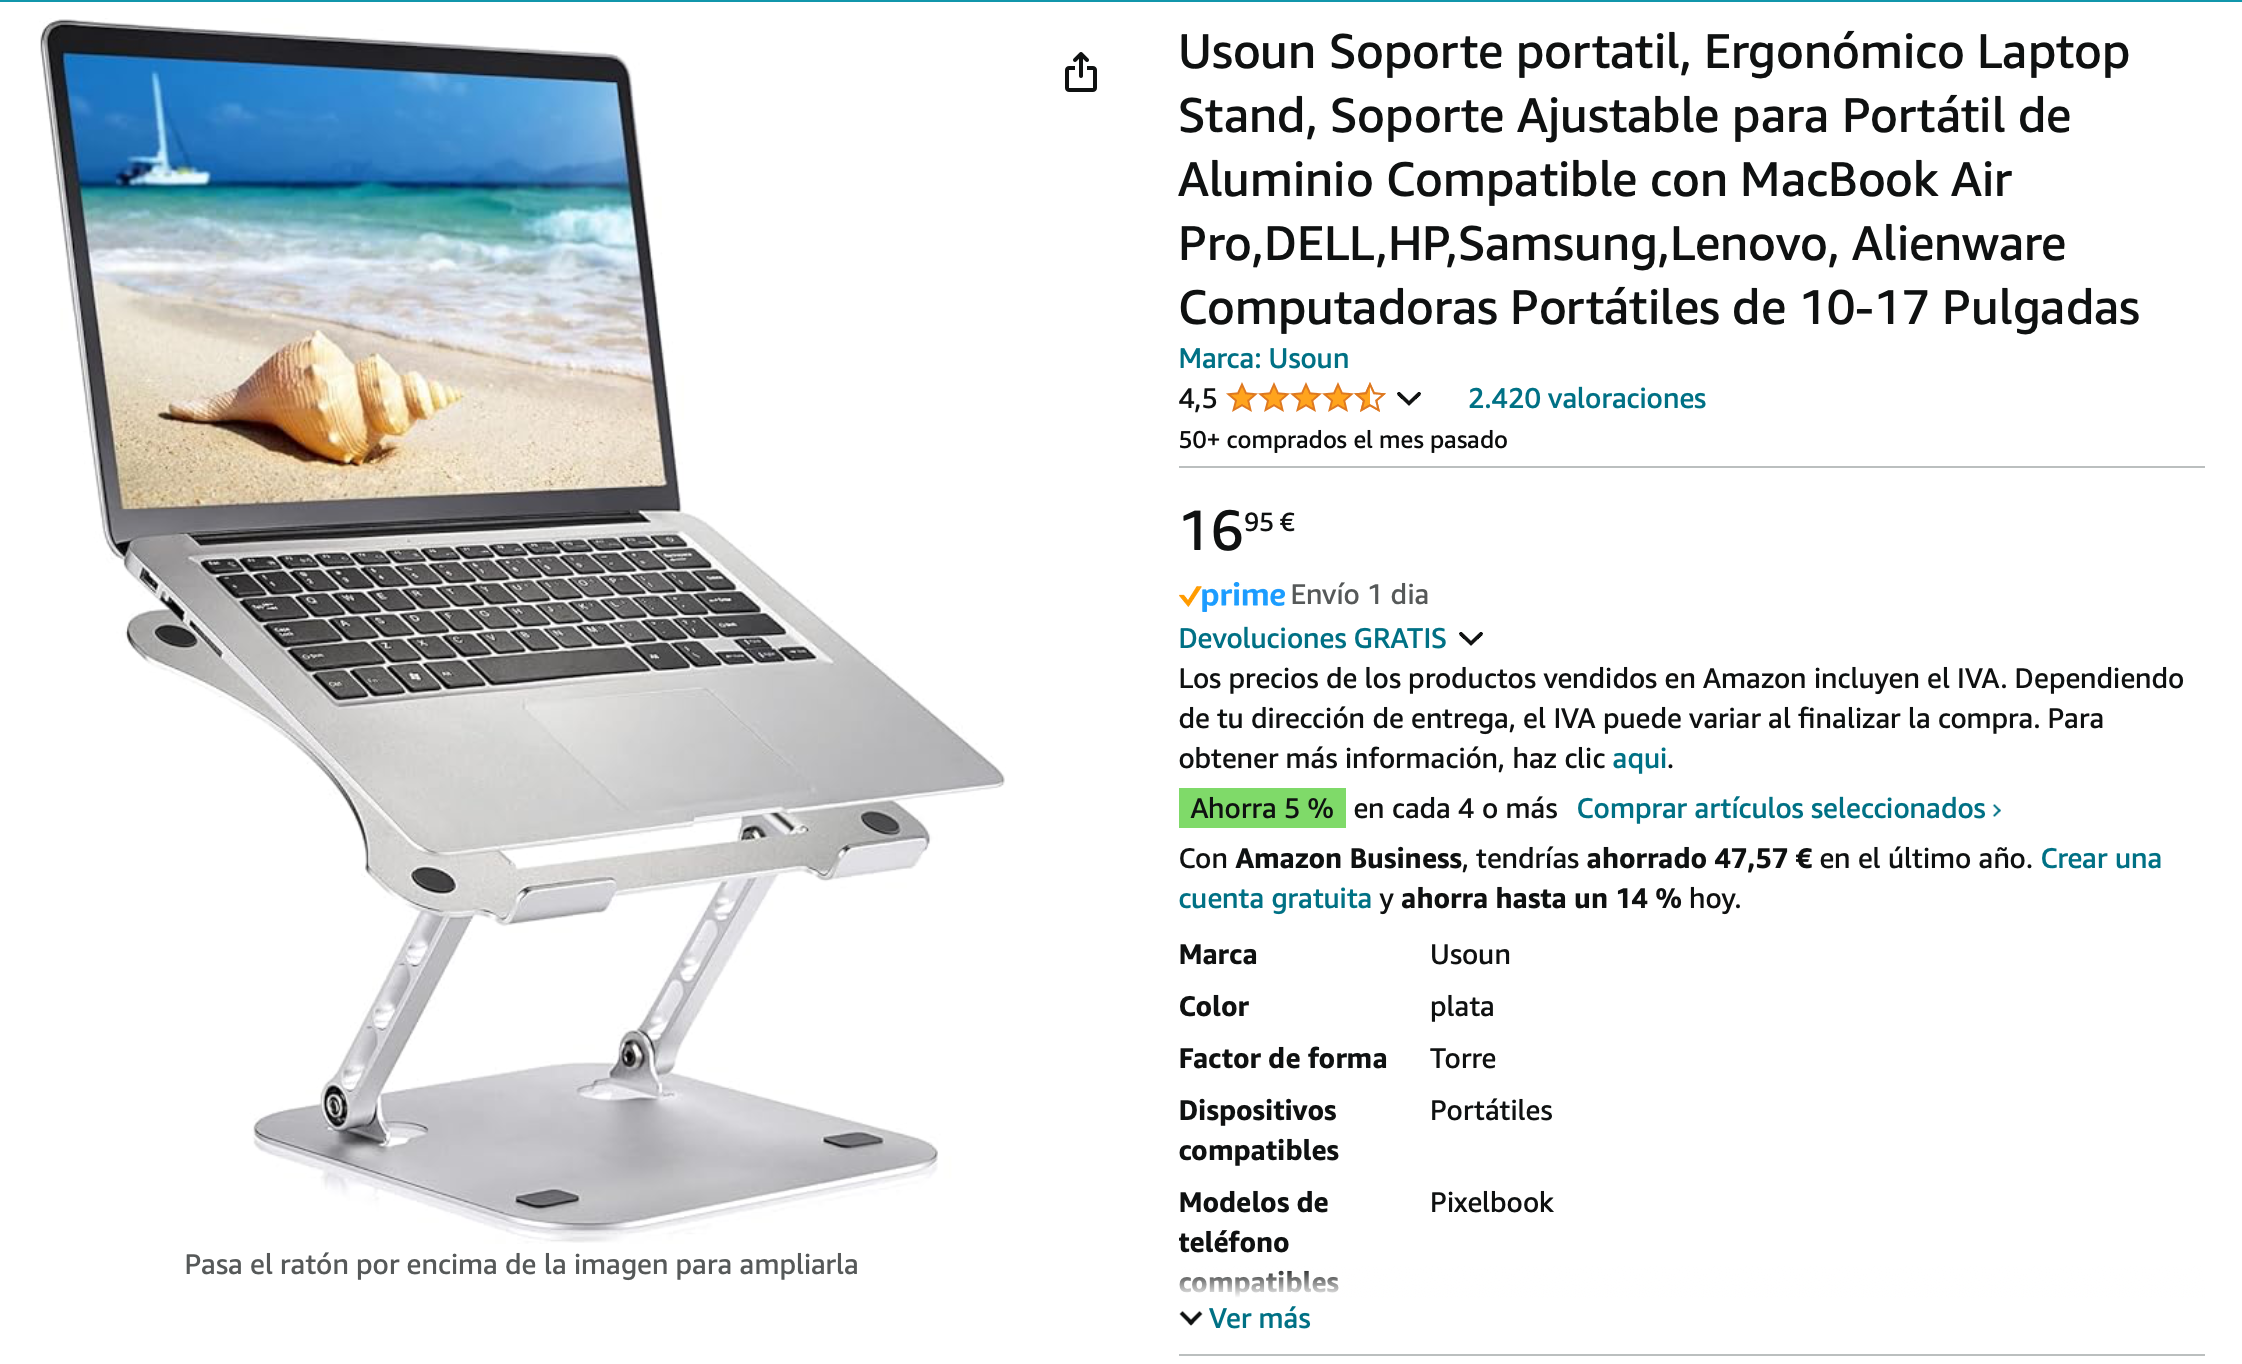Click the product title text
The height and width of the screenshot is (1364, 2242).
click(x=1659, y=179)
